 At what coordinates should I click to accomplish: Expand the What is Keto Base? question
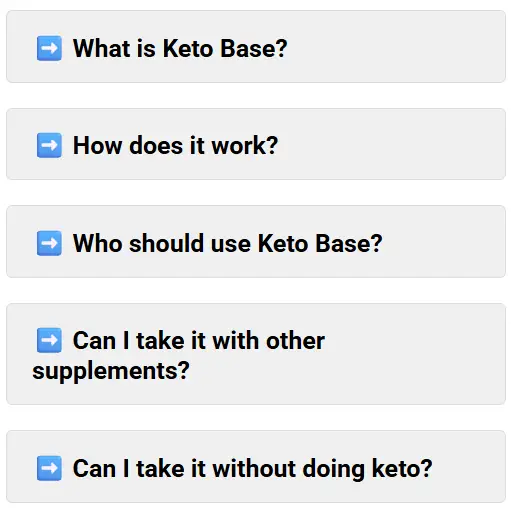(256, 47)
